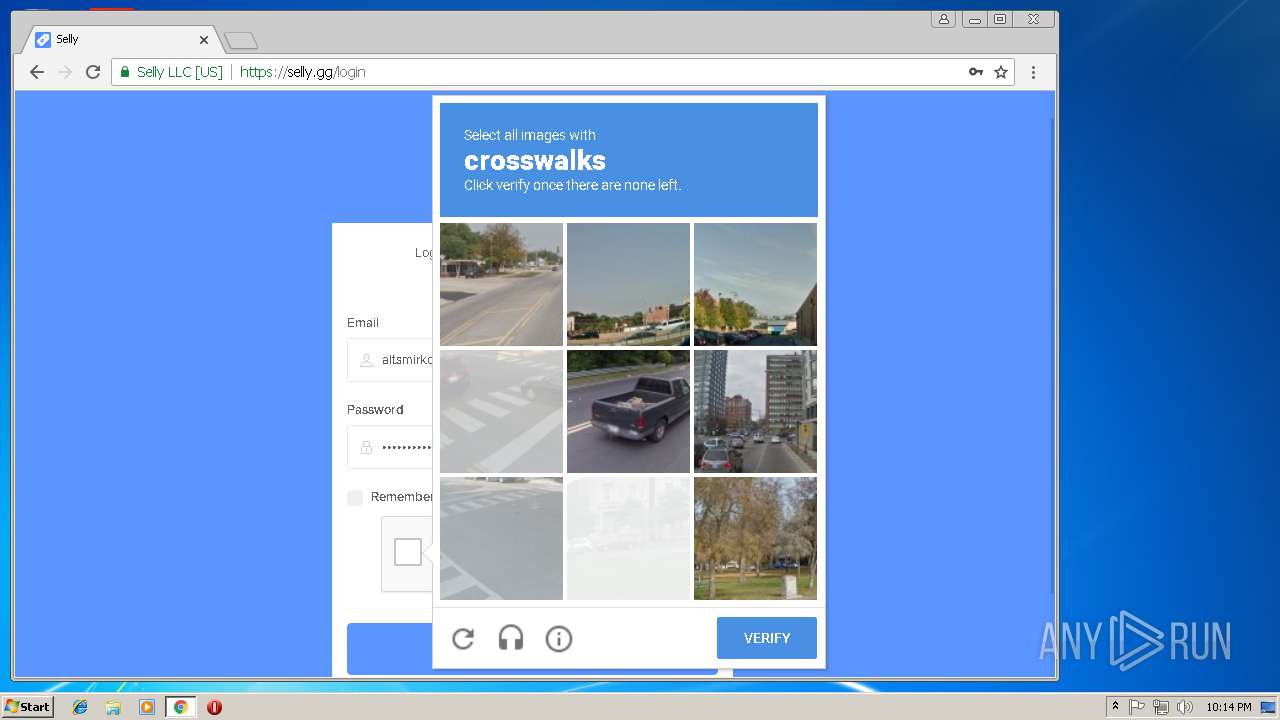1280x720 pixels.
Task: Toggle the Remember me checkbox
Action: [x=355, y=497]
